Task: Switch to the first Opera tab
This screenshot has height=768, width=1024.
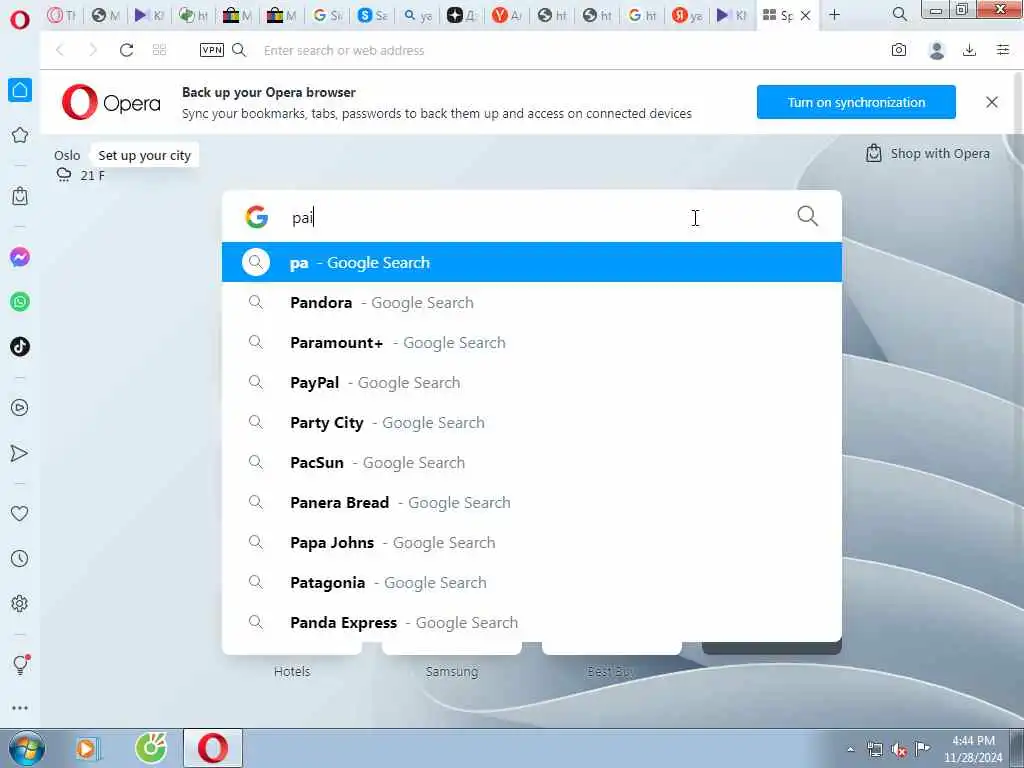Action: coord(62,15)
